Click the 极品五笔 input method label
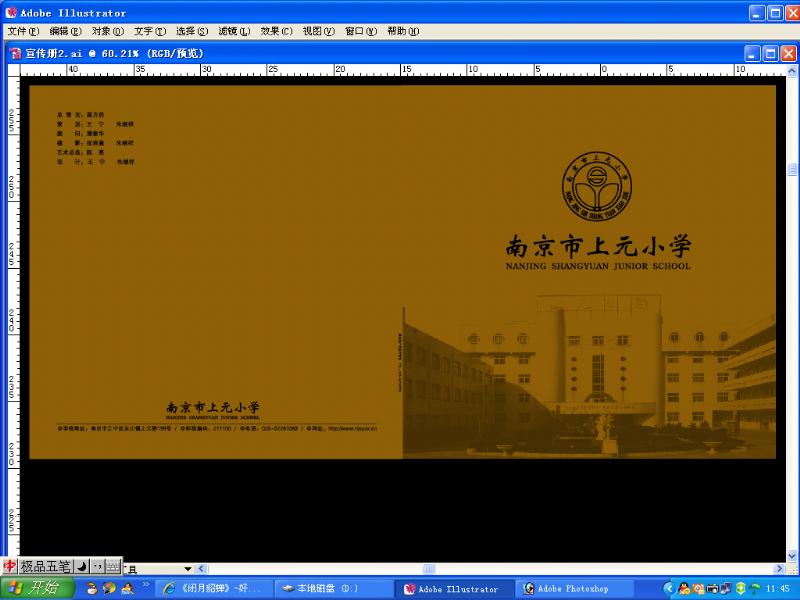The width and height of the screenshot is (800, 600). point(45,566)
